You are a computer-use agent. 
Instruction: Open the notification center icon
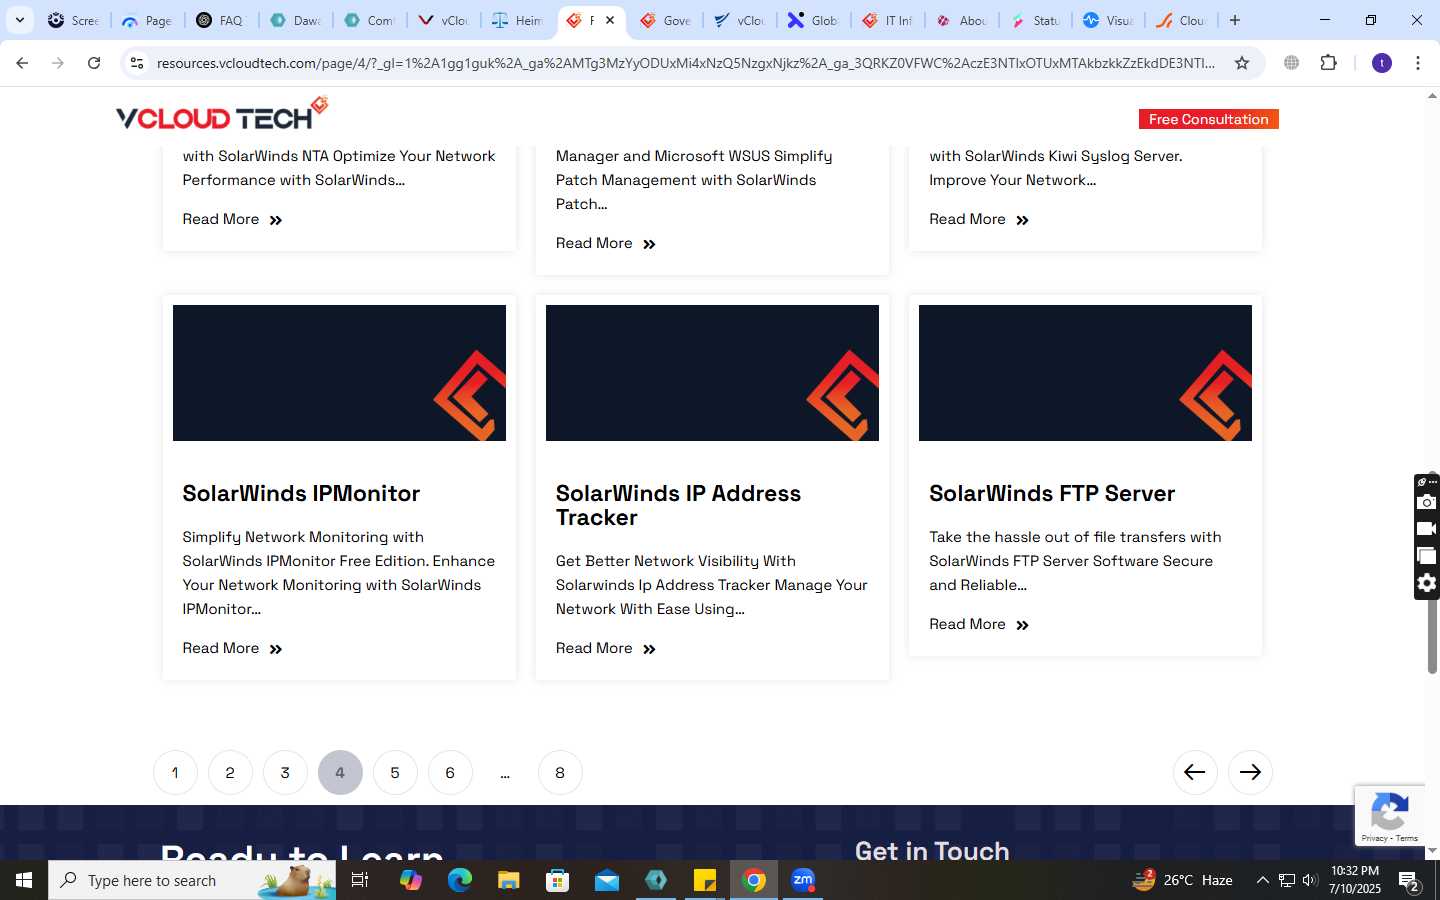pyautogui.click(x=1410, y=882)
